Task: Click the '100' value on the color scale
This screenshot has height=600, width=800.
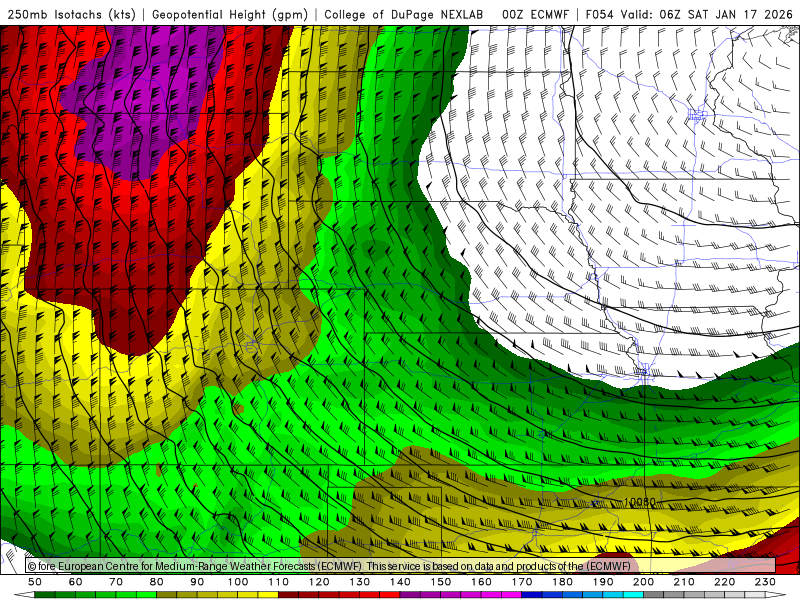Action: 238,582
